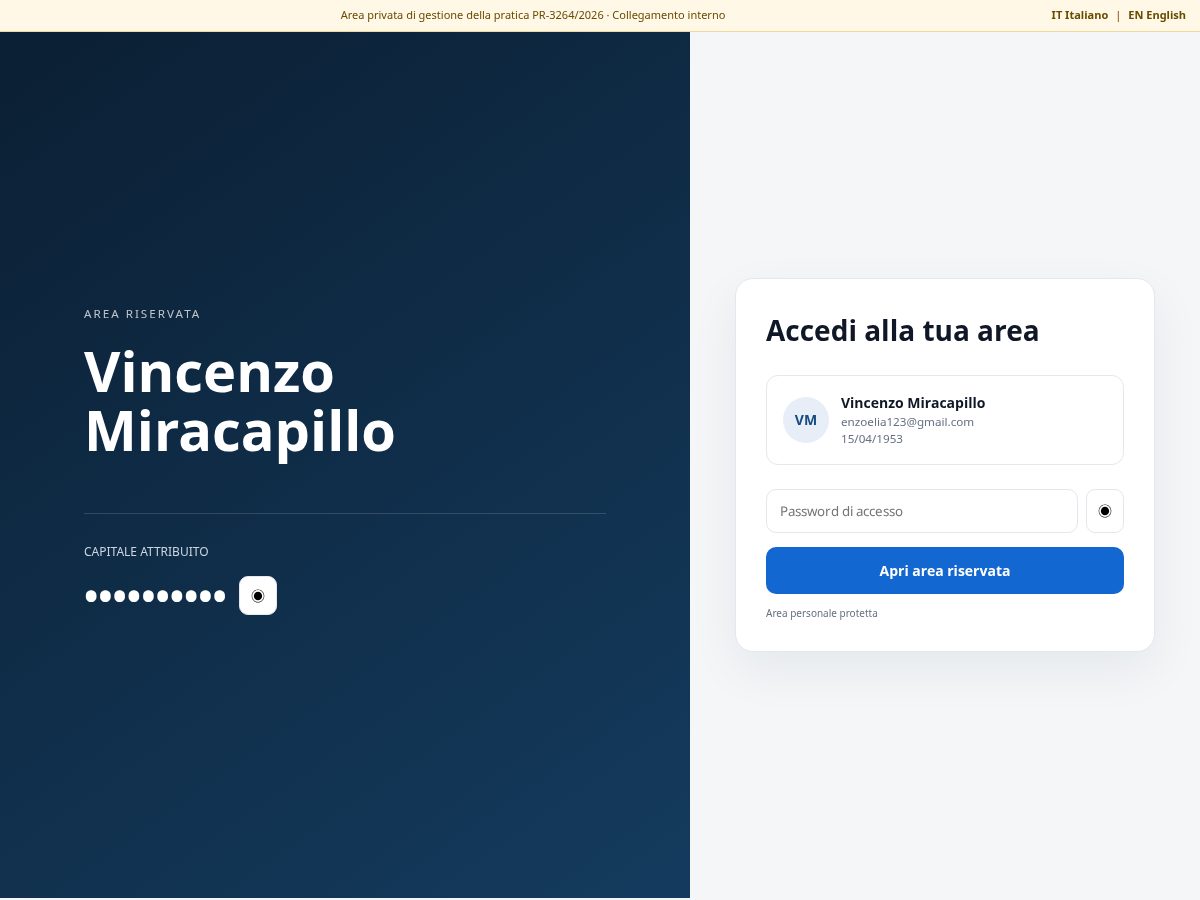Show the typed access password
The height and width of the screenshot is (900, 1200).
click(1105, 511)
